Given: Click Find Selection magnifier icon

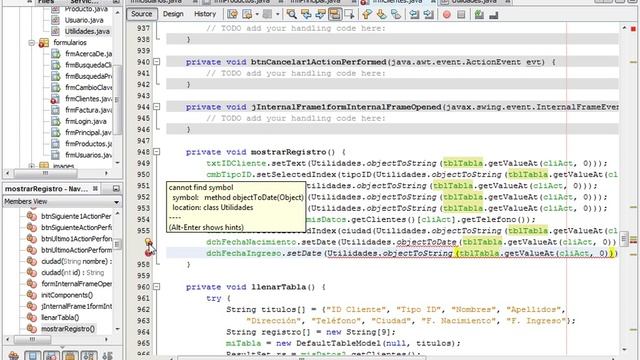Looking at the screenshot, I should 291,15.
